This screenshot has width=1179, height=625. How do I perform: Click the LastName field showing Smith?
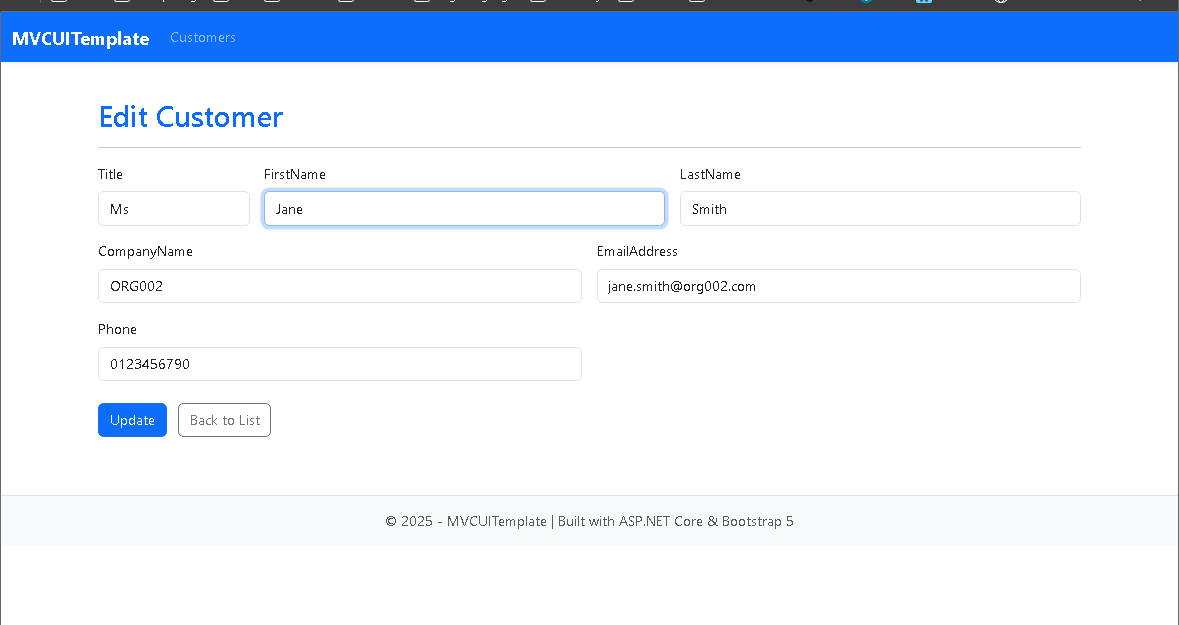pos(879,208)
